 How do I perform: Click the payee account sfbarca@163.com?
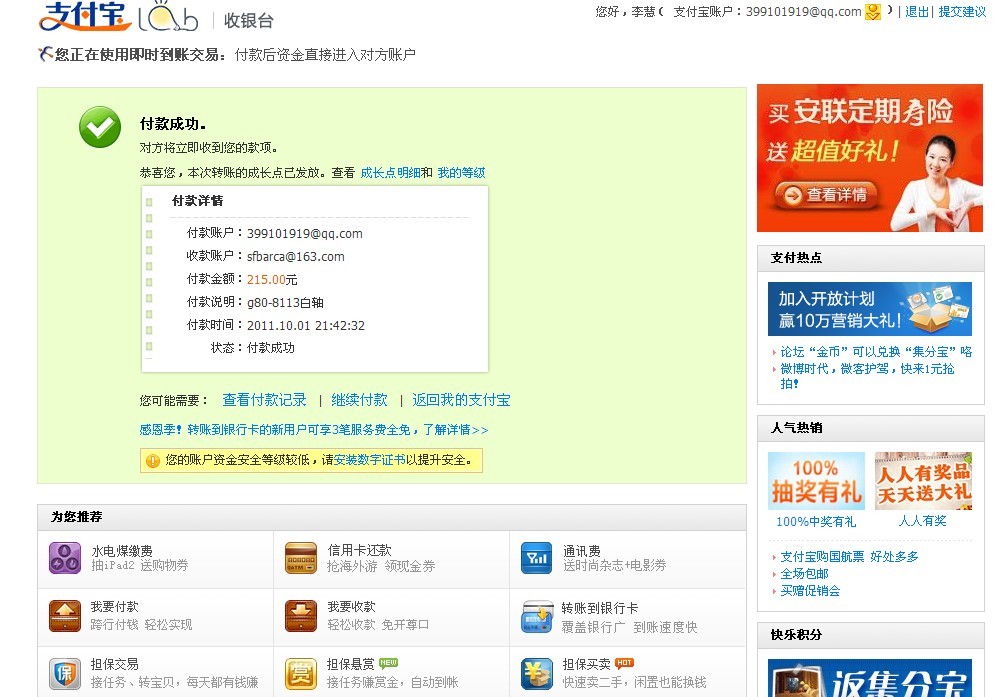(296, 257)
